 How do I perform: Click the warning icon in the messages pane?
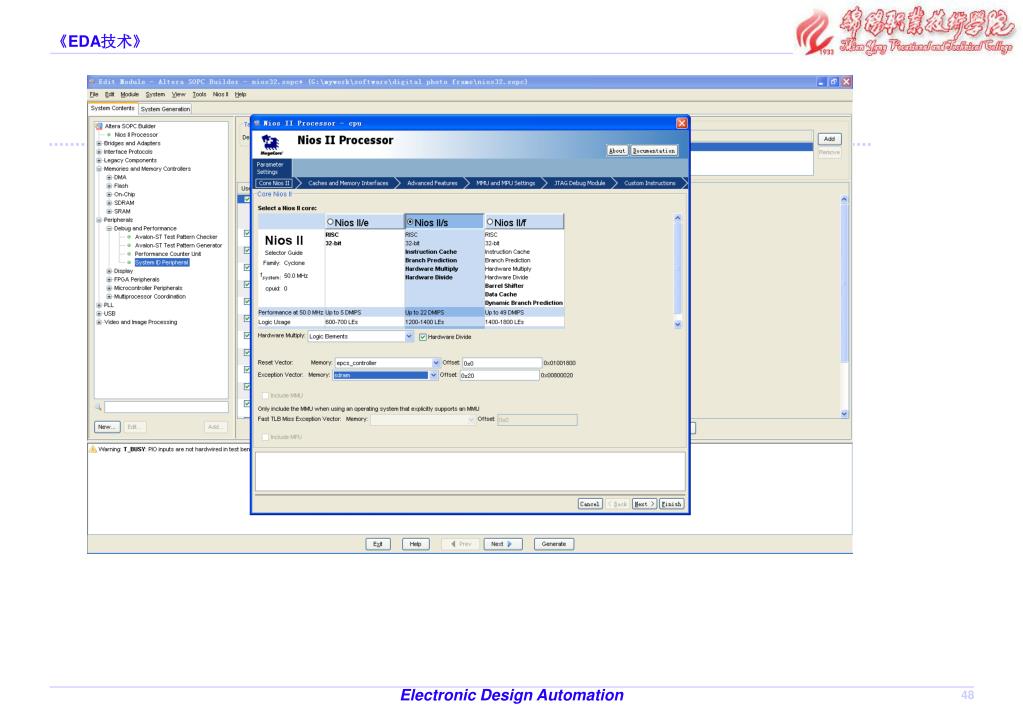coord(93,449)
